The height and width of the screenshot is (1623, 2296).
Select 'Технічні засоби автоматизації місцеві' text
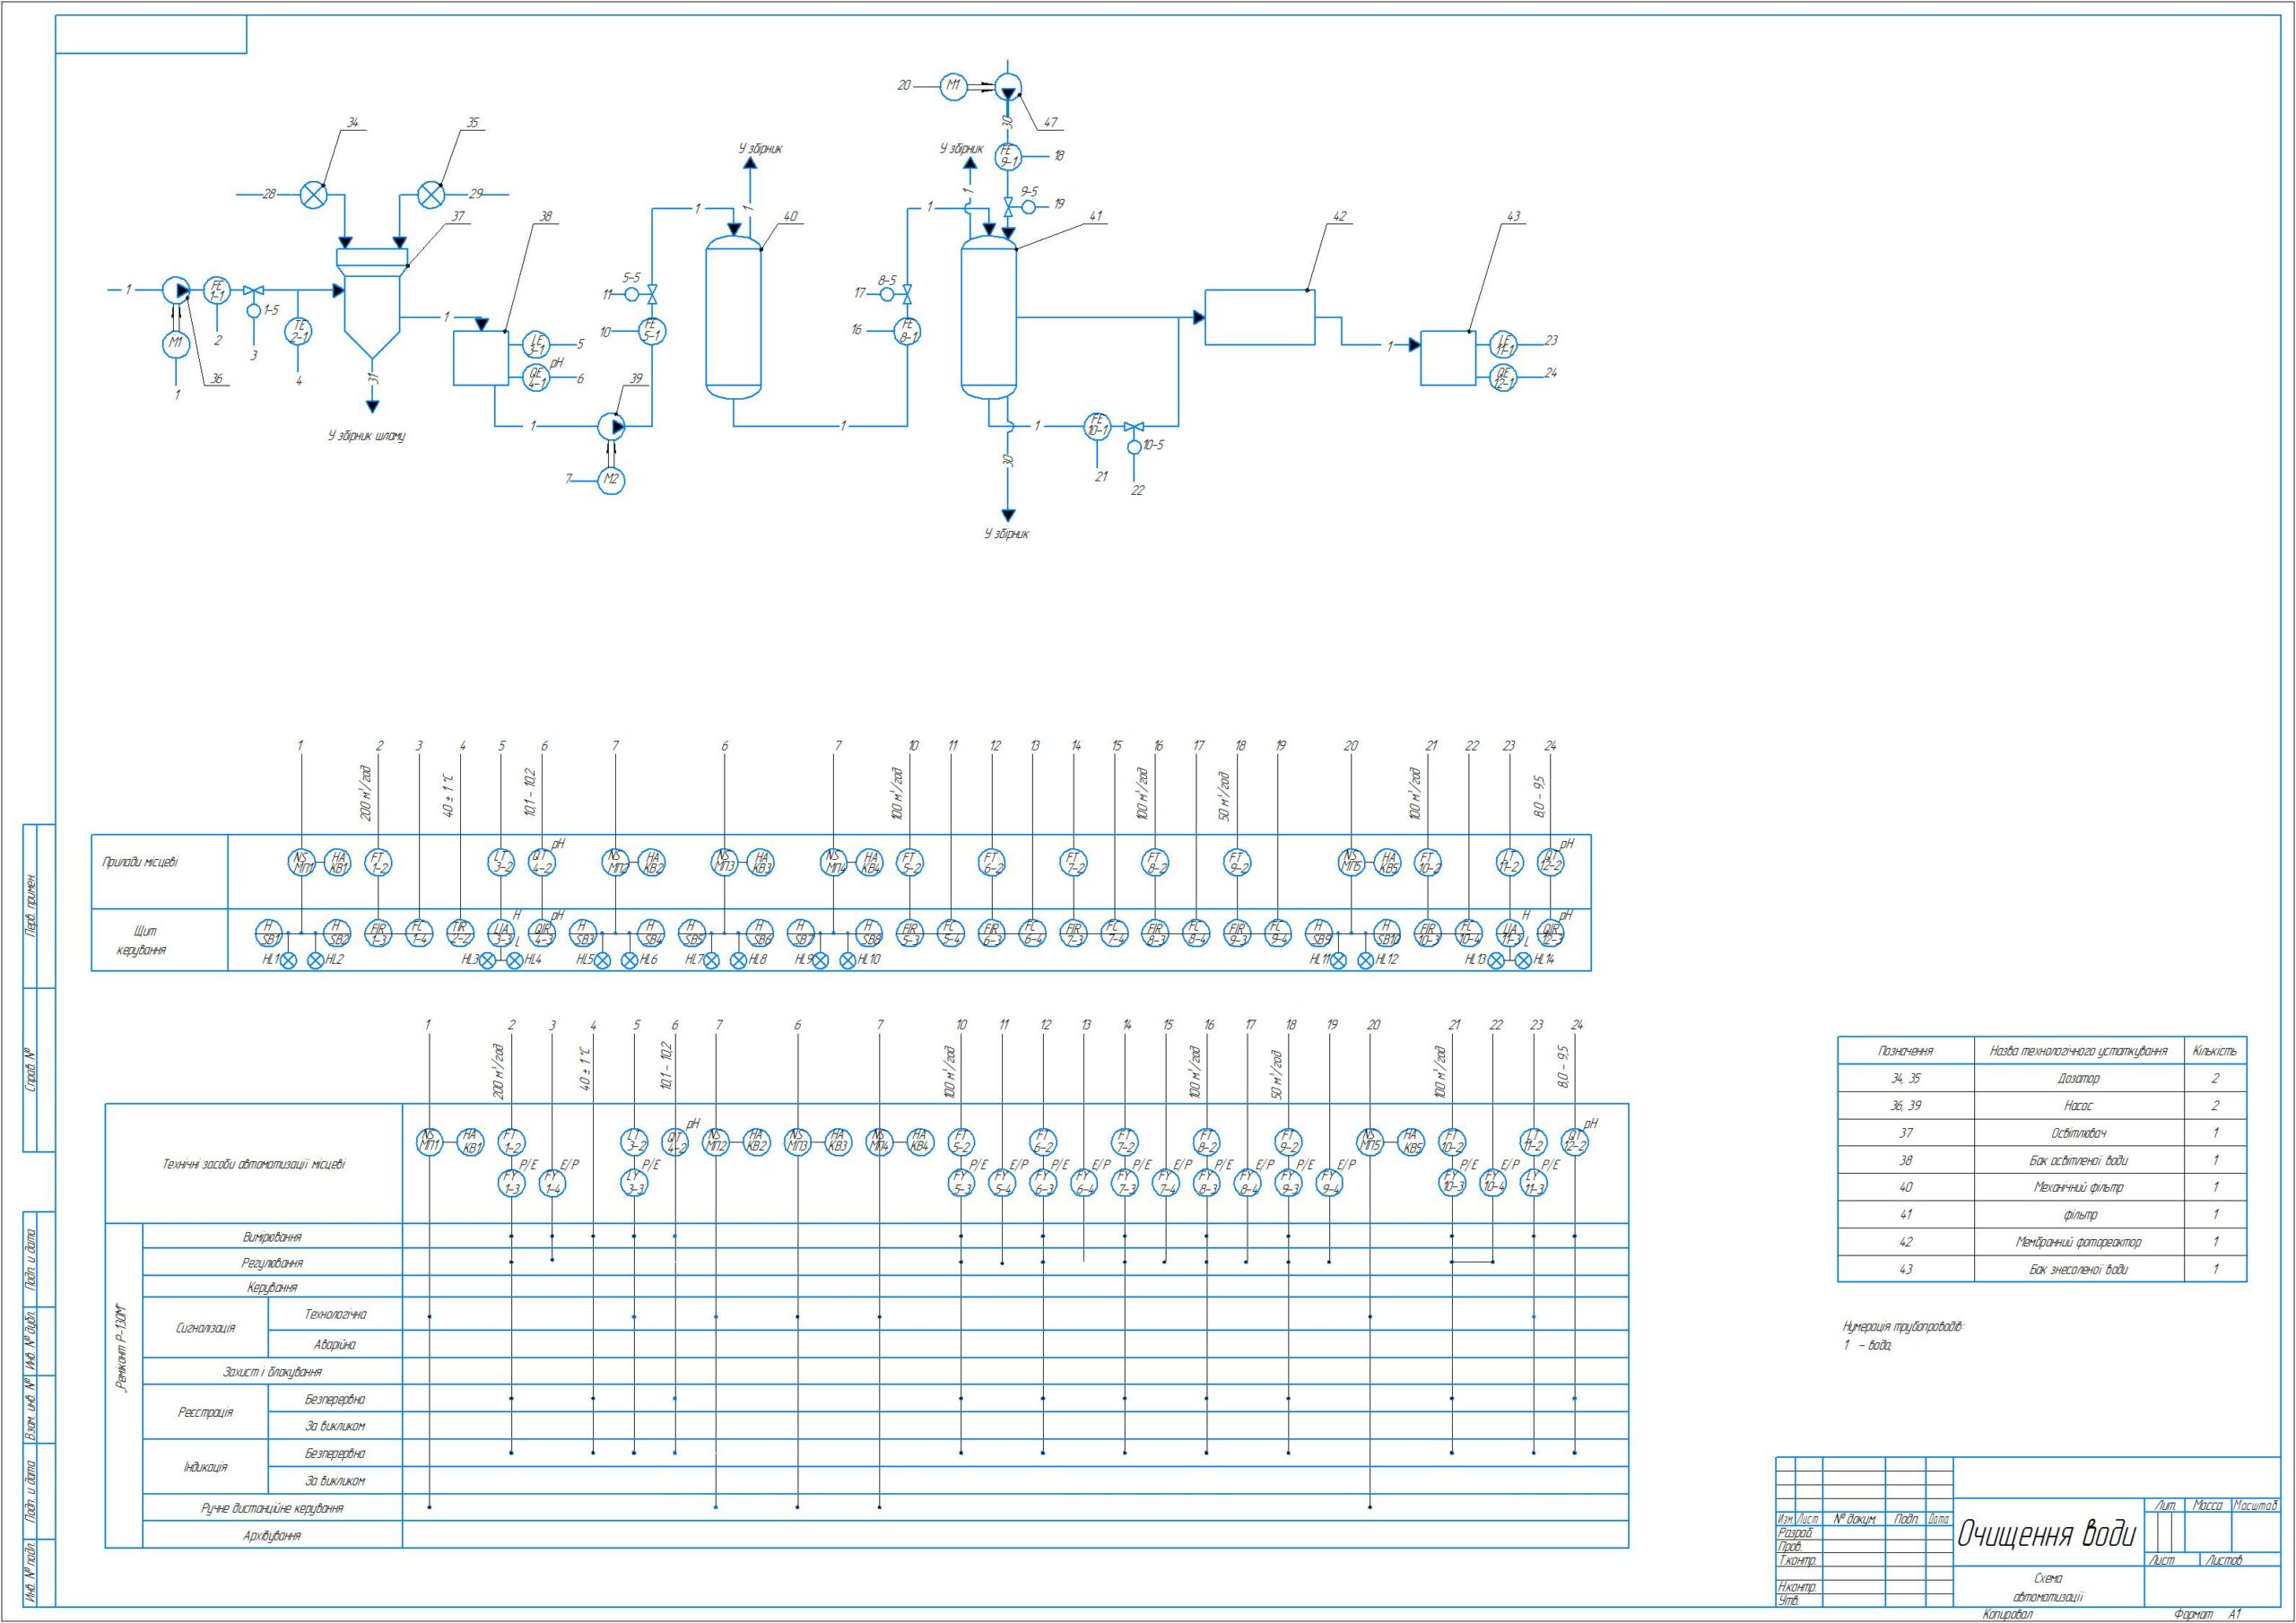pyautogui.click(x=254, y=1164)
